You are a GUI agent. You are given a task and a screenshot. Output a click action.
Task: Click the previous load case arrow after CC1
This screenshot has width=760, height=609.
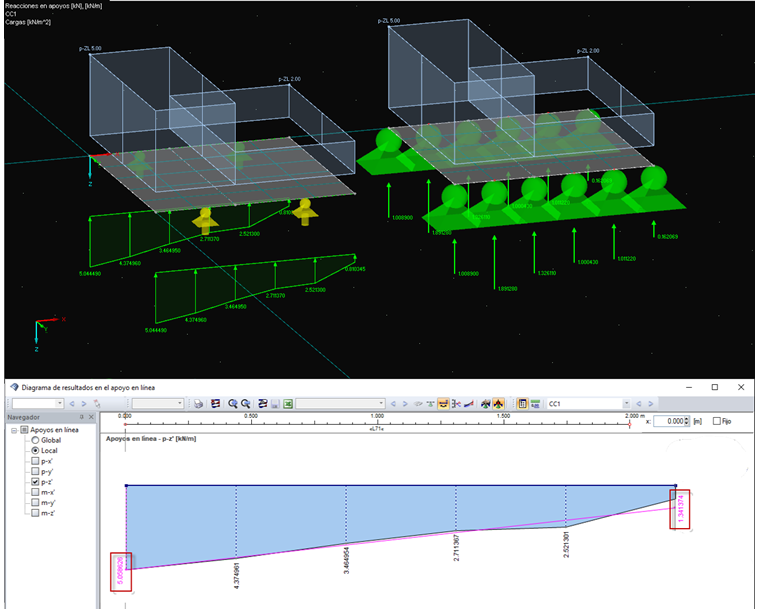pos(639,403)
